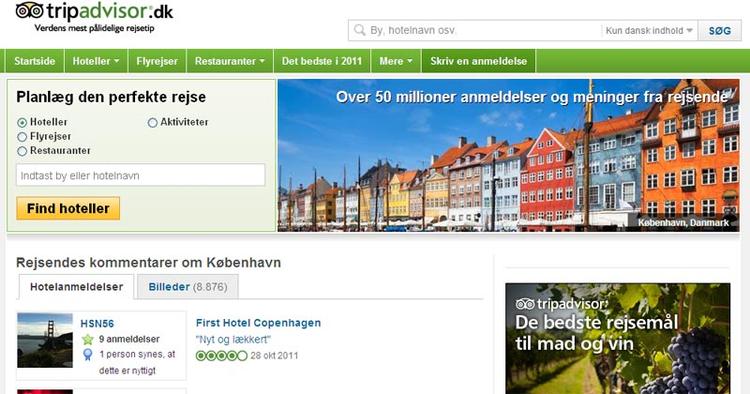
Task: Click the SØG search button
Action: (x=720, y=31)
